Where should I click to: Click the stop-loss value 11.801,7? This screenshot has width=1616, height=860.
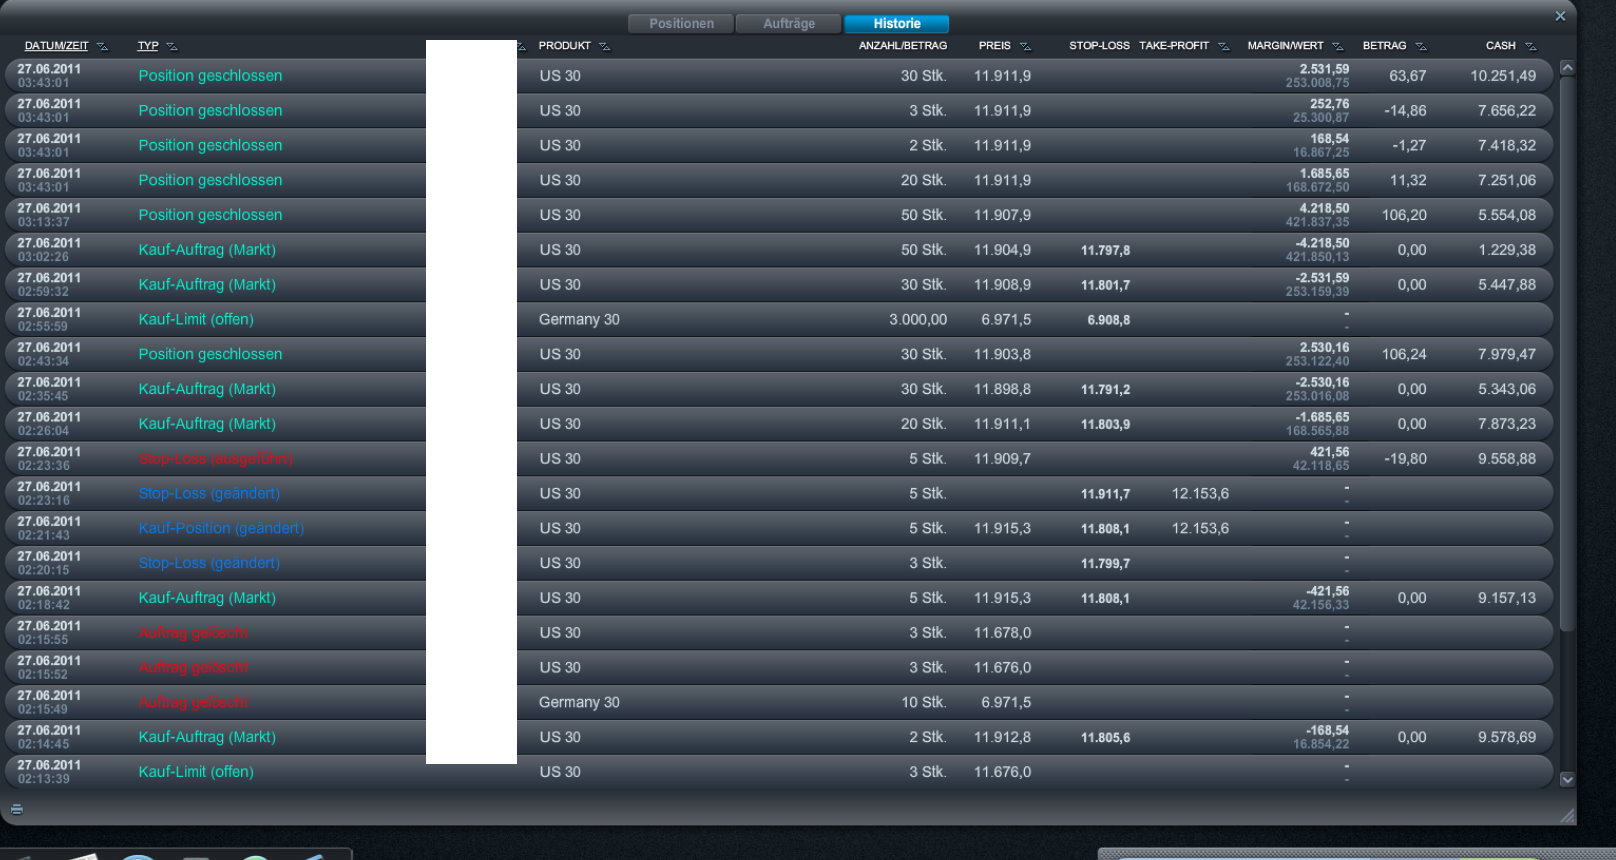click(1105, 286)
